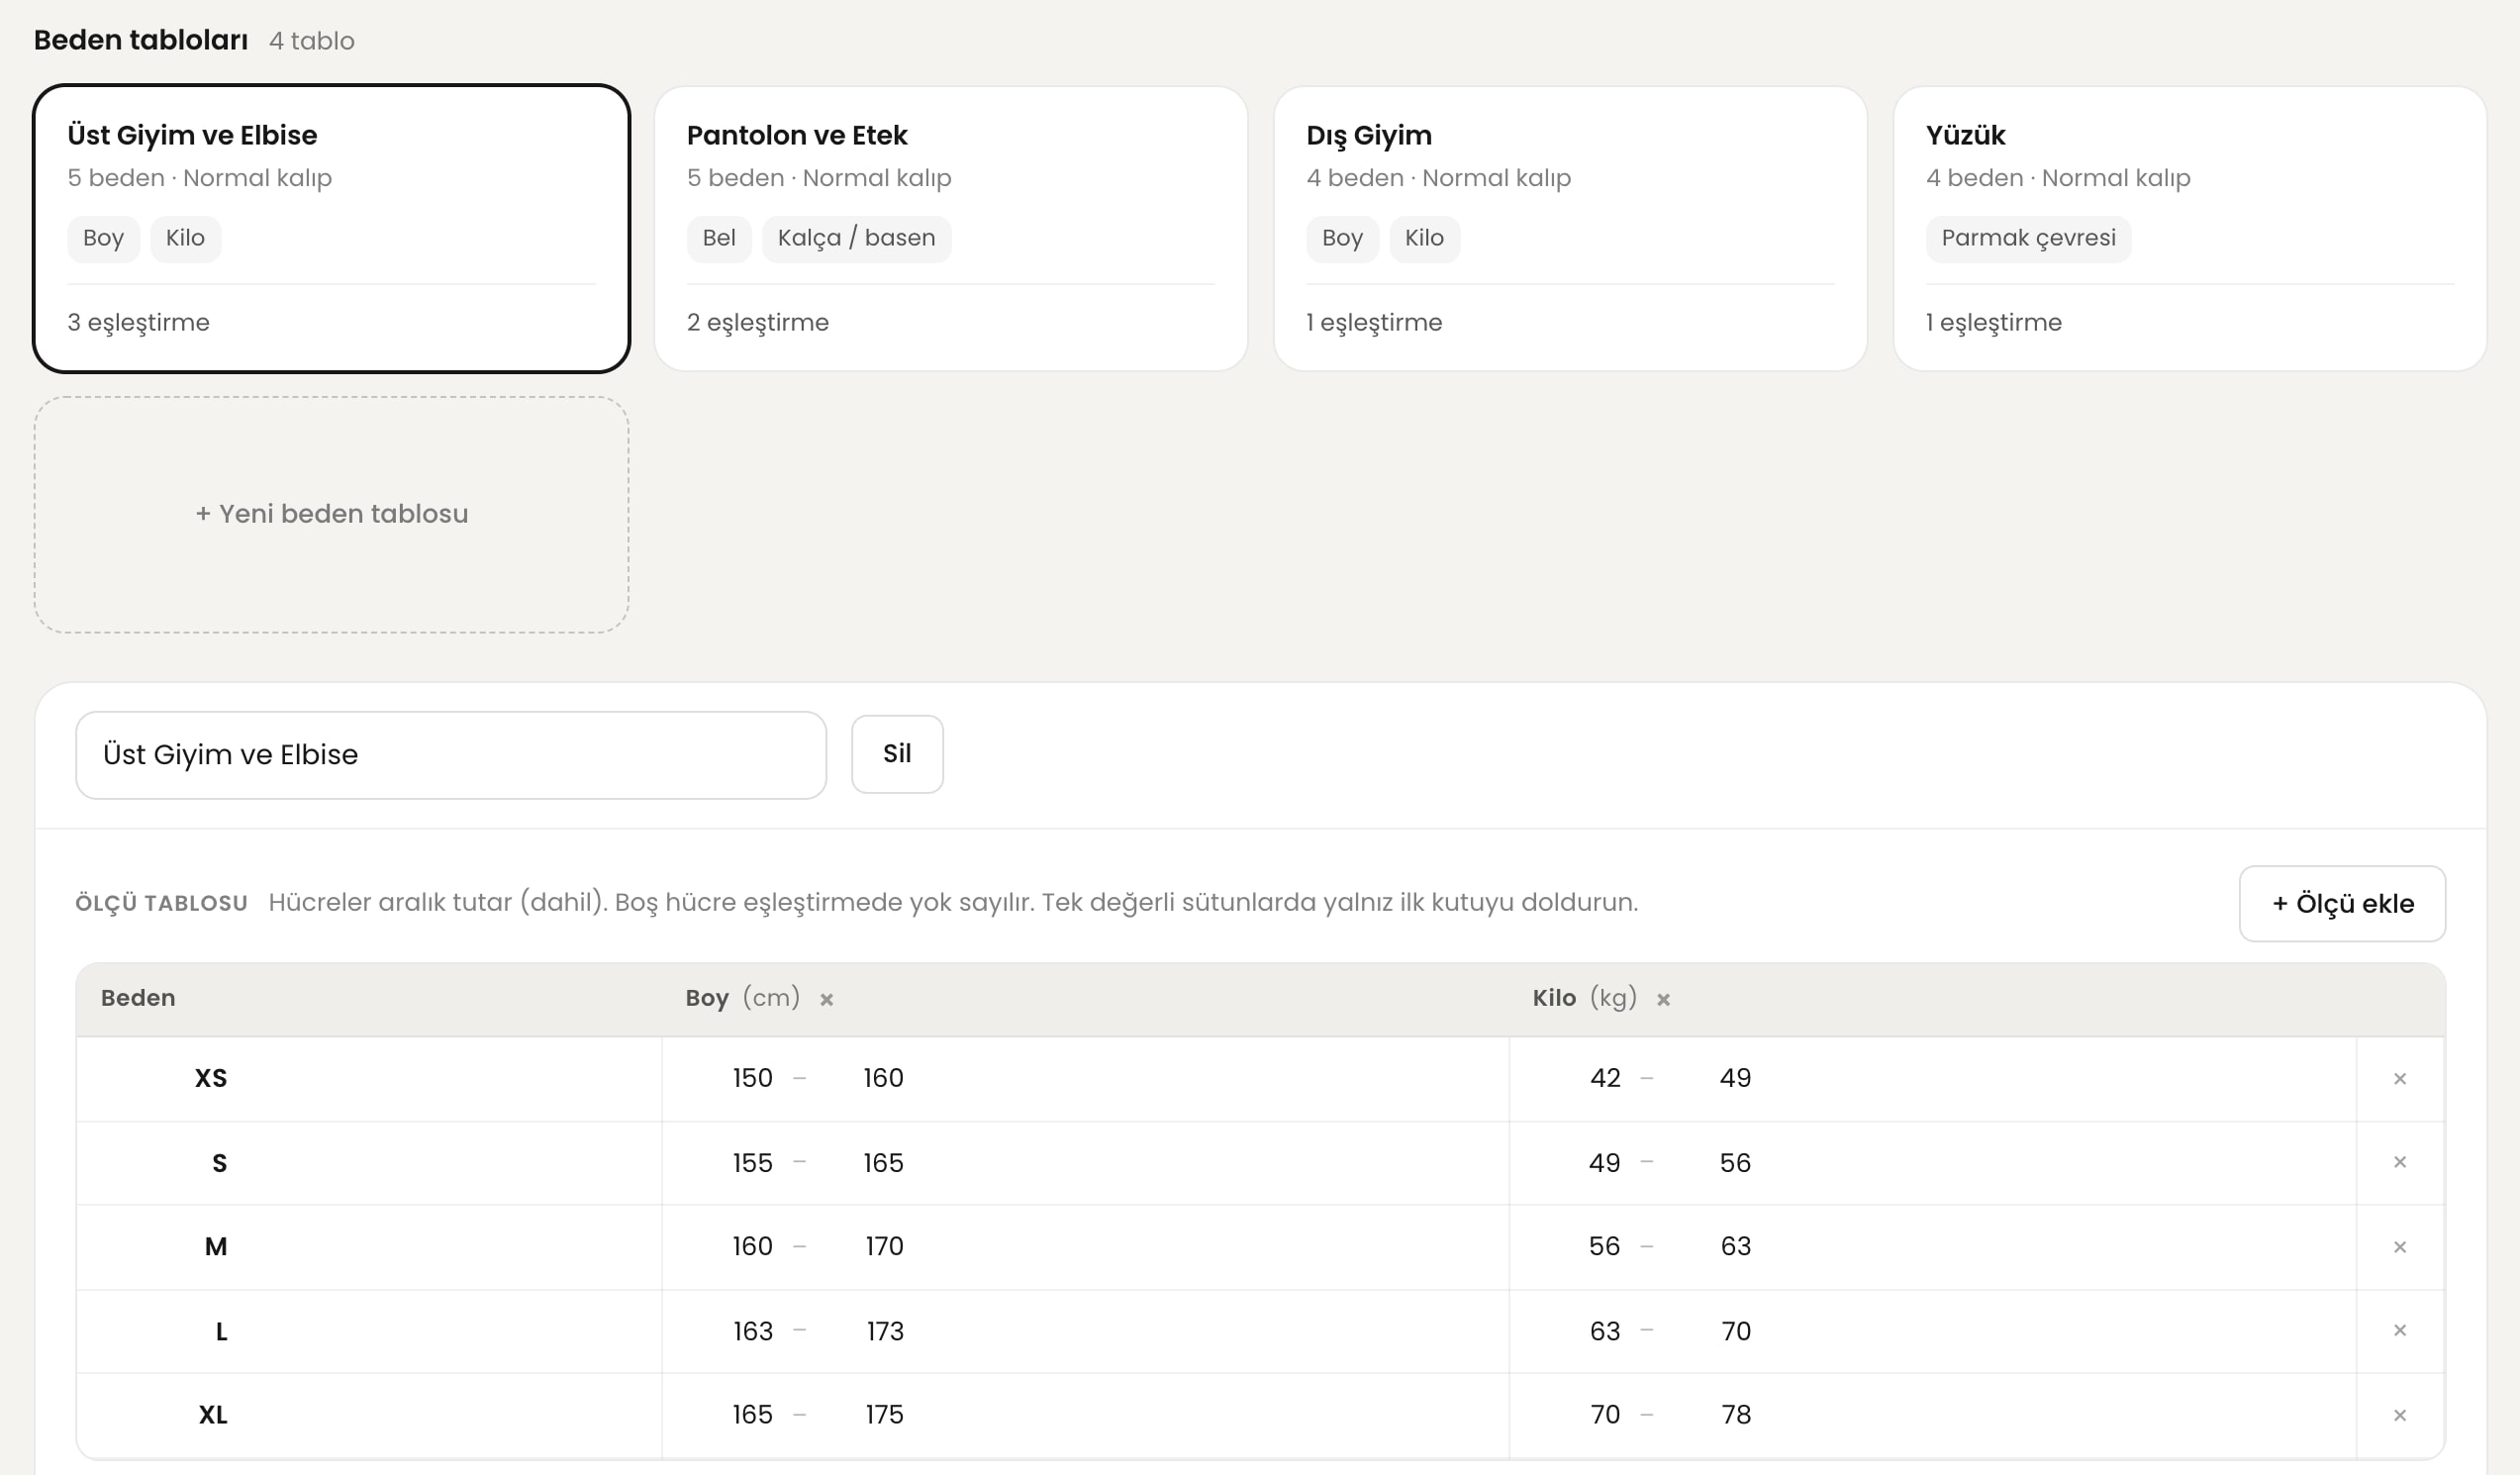Add a new size table via Yeni beden tablosu

pyautogui.click(x=331, y=514)
